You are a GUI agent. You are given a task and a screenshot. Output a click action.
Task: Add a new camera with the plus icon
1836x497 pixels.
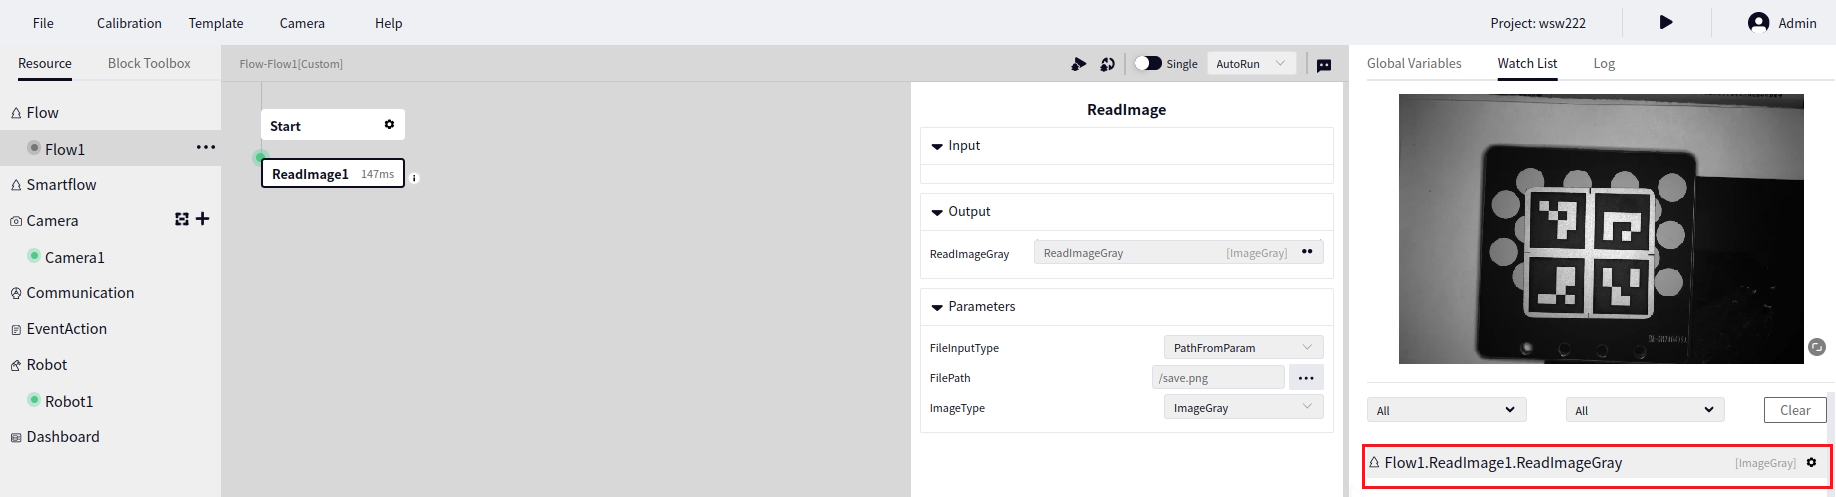[203, 219]
